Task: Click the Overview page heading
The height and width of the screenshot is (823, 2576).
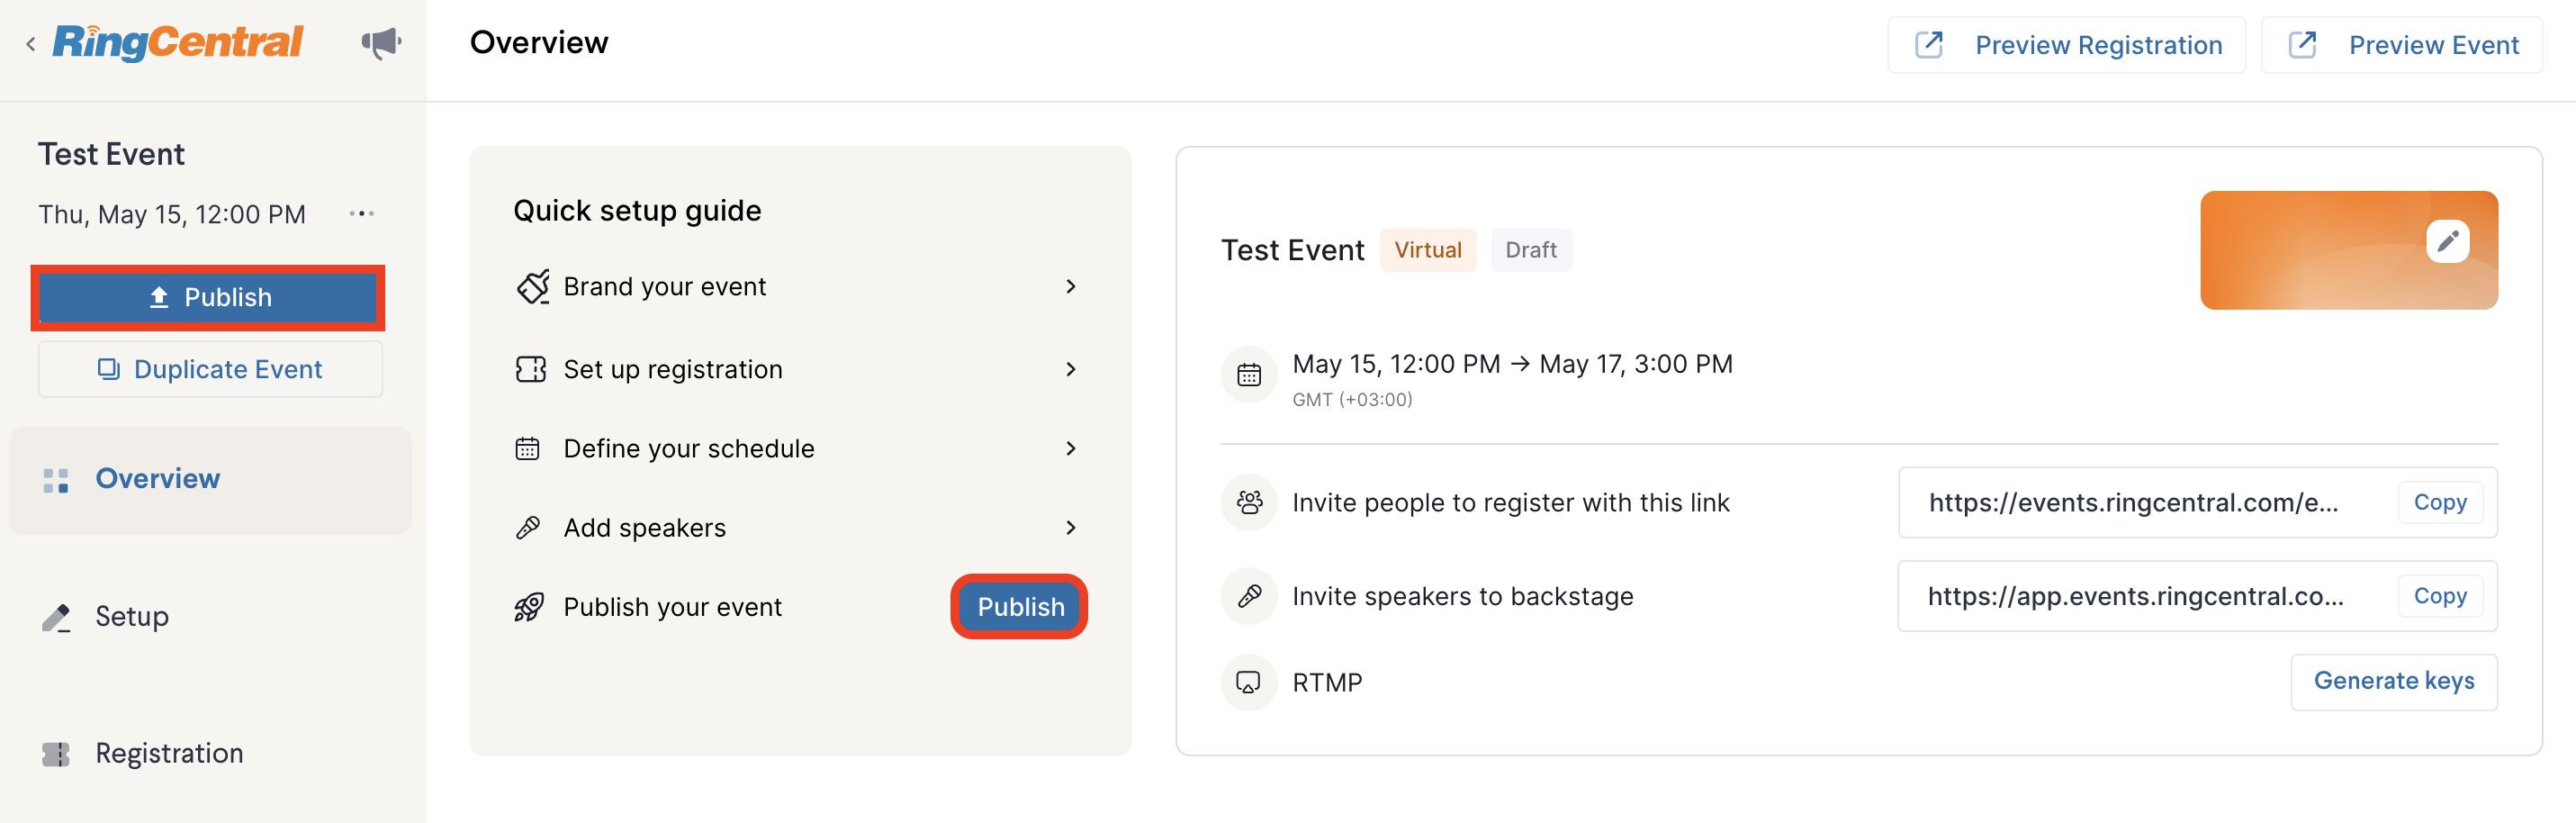Action: point(539,43)
